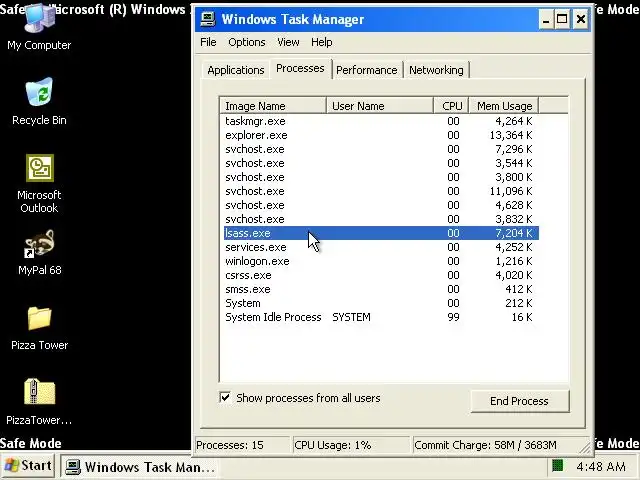Select the csrss.exe process
The height and width of the screenshot is (480, 640).
(x=381, y=275)
